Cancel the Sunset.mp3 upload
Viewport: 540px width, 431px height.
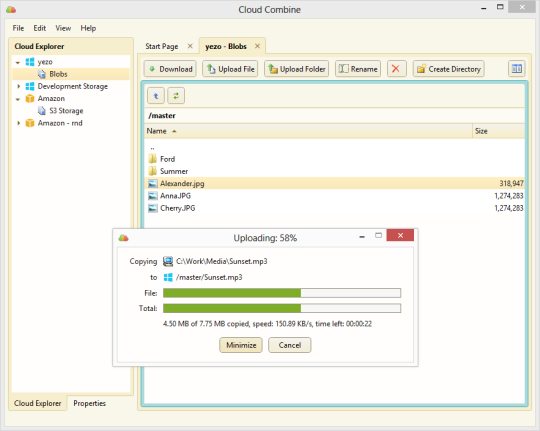pos(290,345)
